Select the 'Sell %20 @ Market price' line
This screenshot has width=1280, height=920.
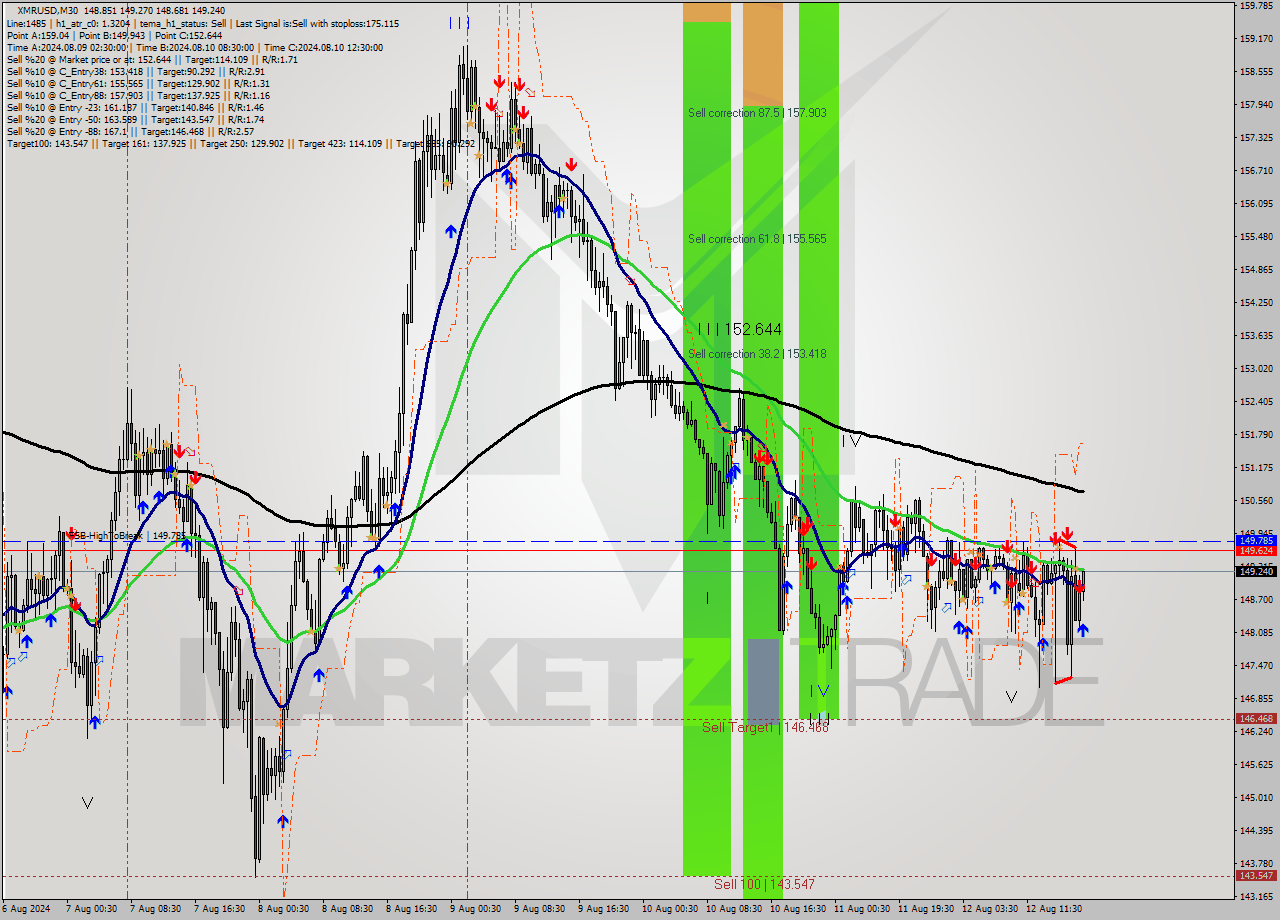coord(152,59)
